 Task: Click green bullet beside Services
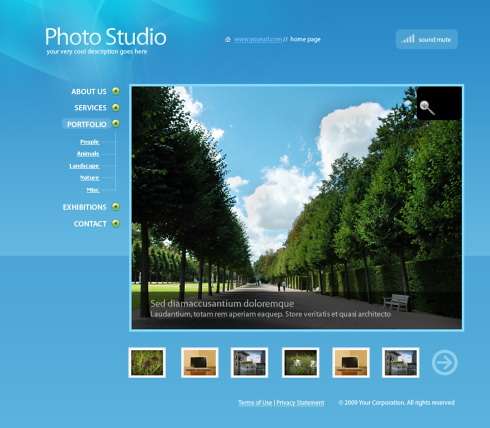coord(116,107)
